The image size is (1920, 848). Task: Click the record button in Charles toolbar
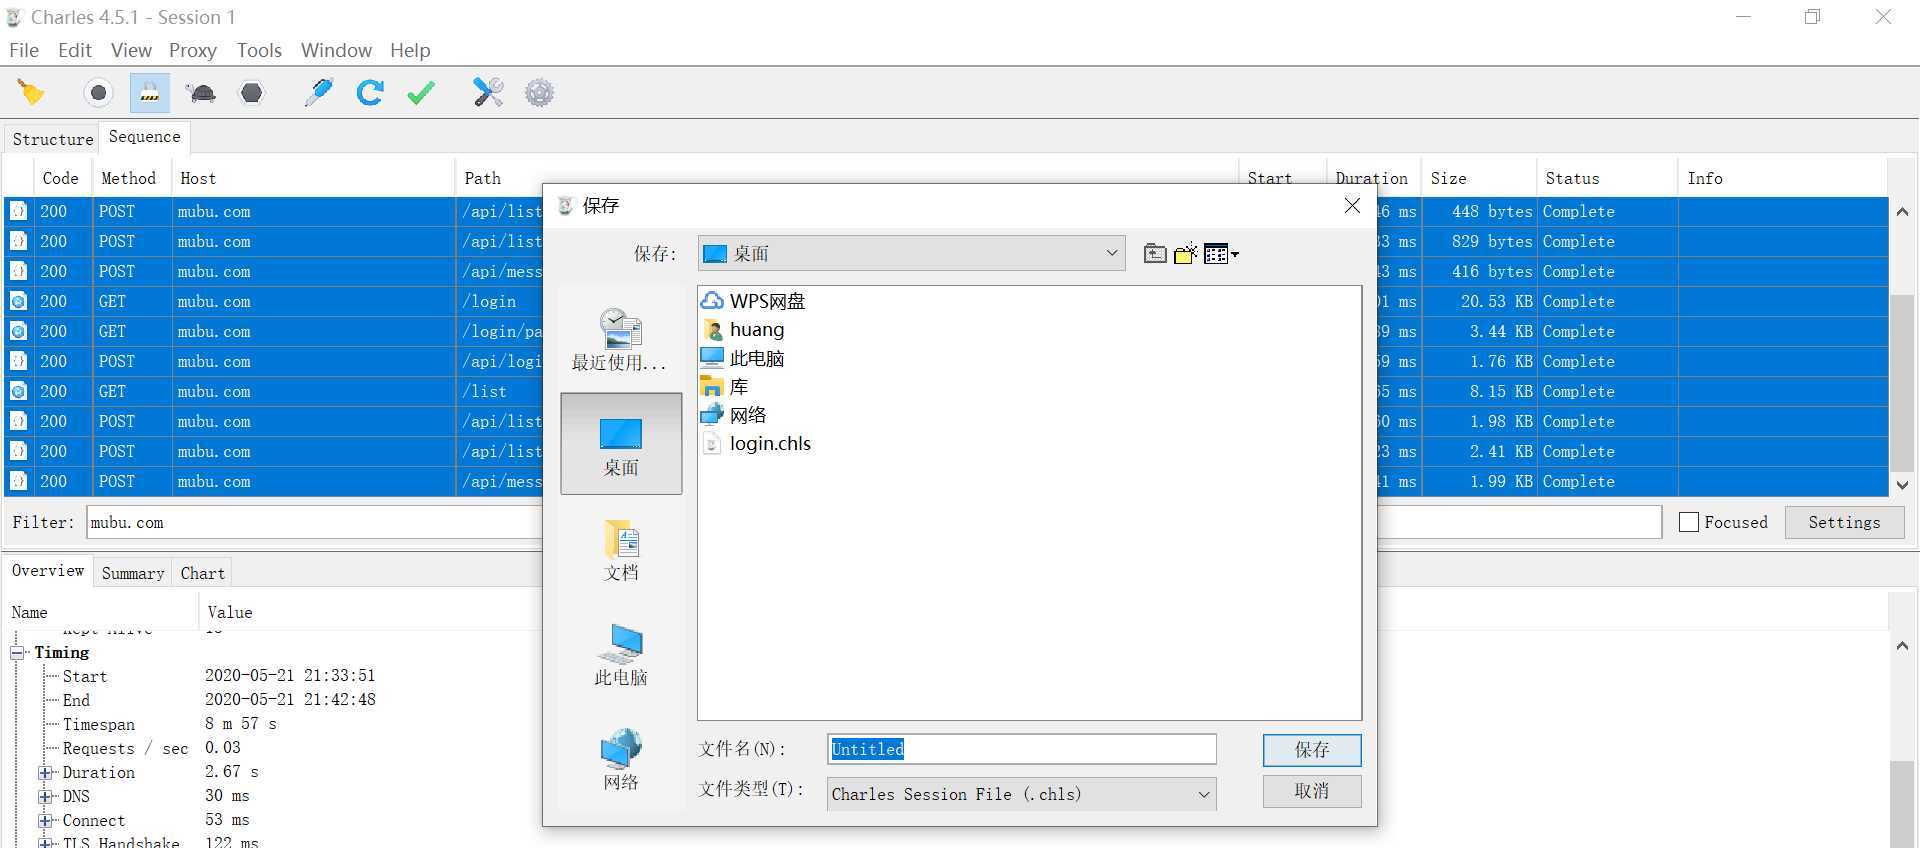(x=98, y=93)
